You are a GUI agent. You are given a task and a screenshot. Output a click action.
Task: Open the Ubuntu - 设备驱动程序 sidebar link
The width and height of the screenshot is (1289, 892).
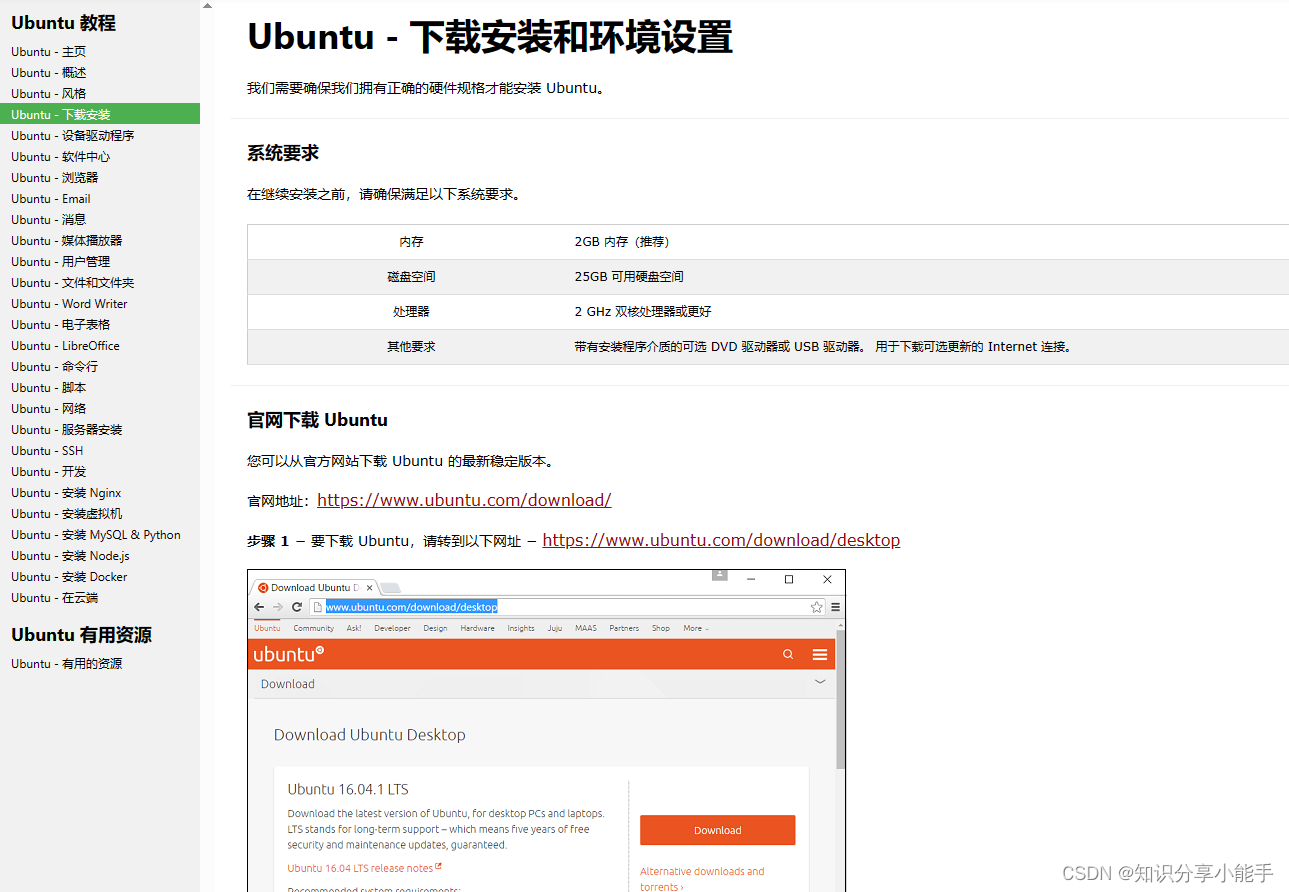73,135
